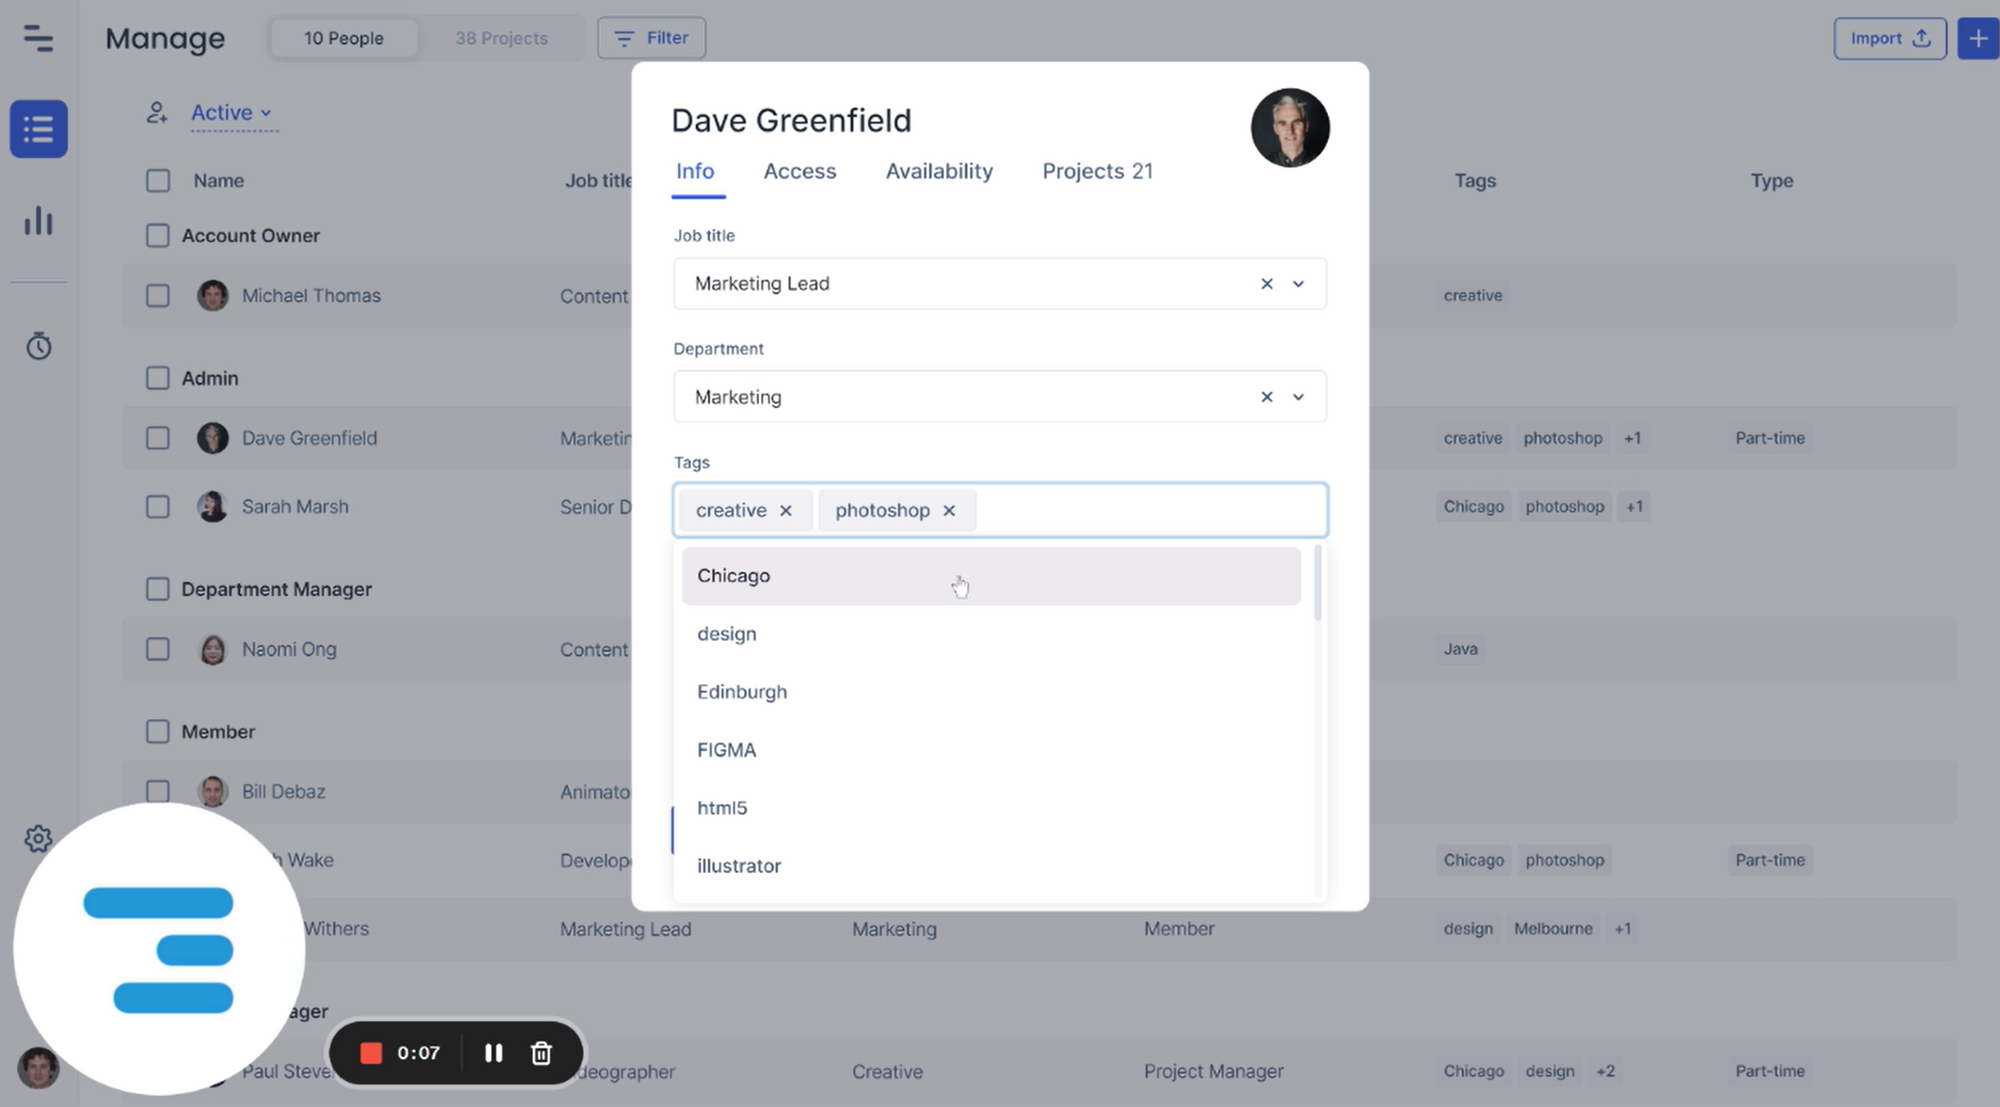Open the Access tab
Viewport: 2000px width, 1107px height.
click(x=799, y=171)
